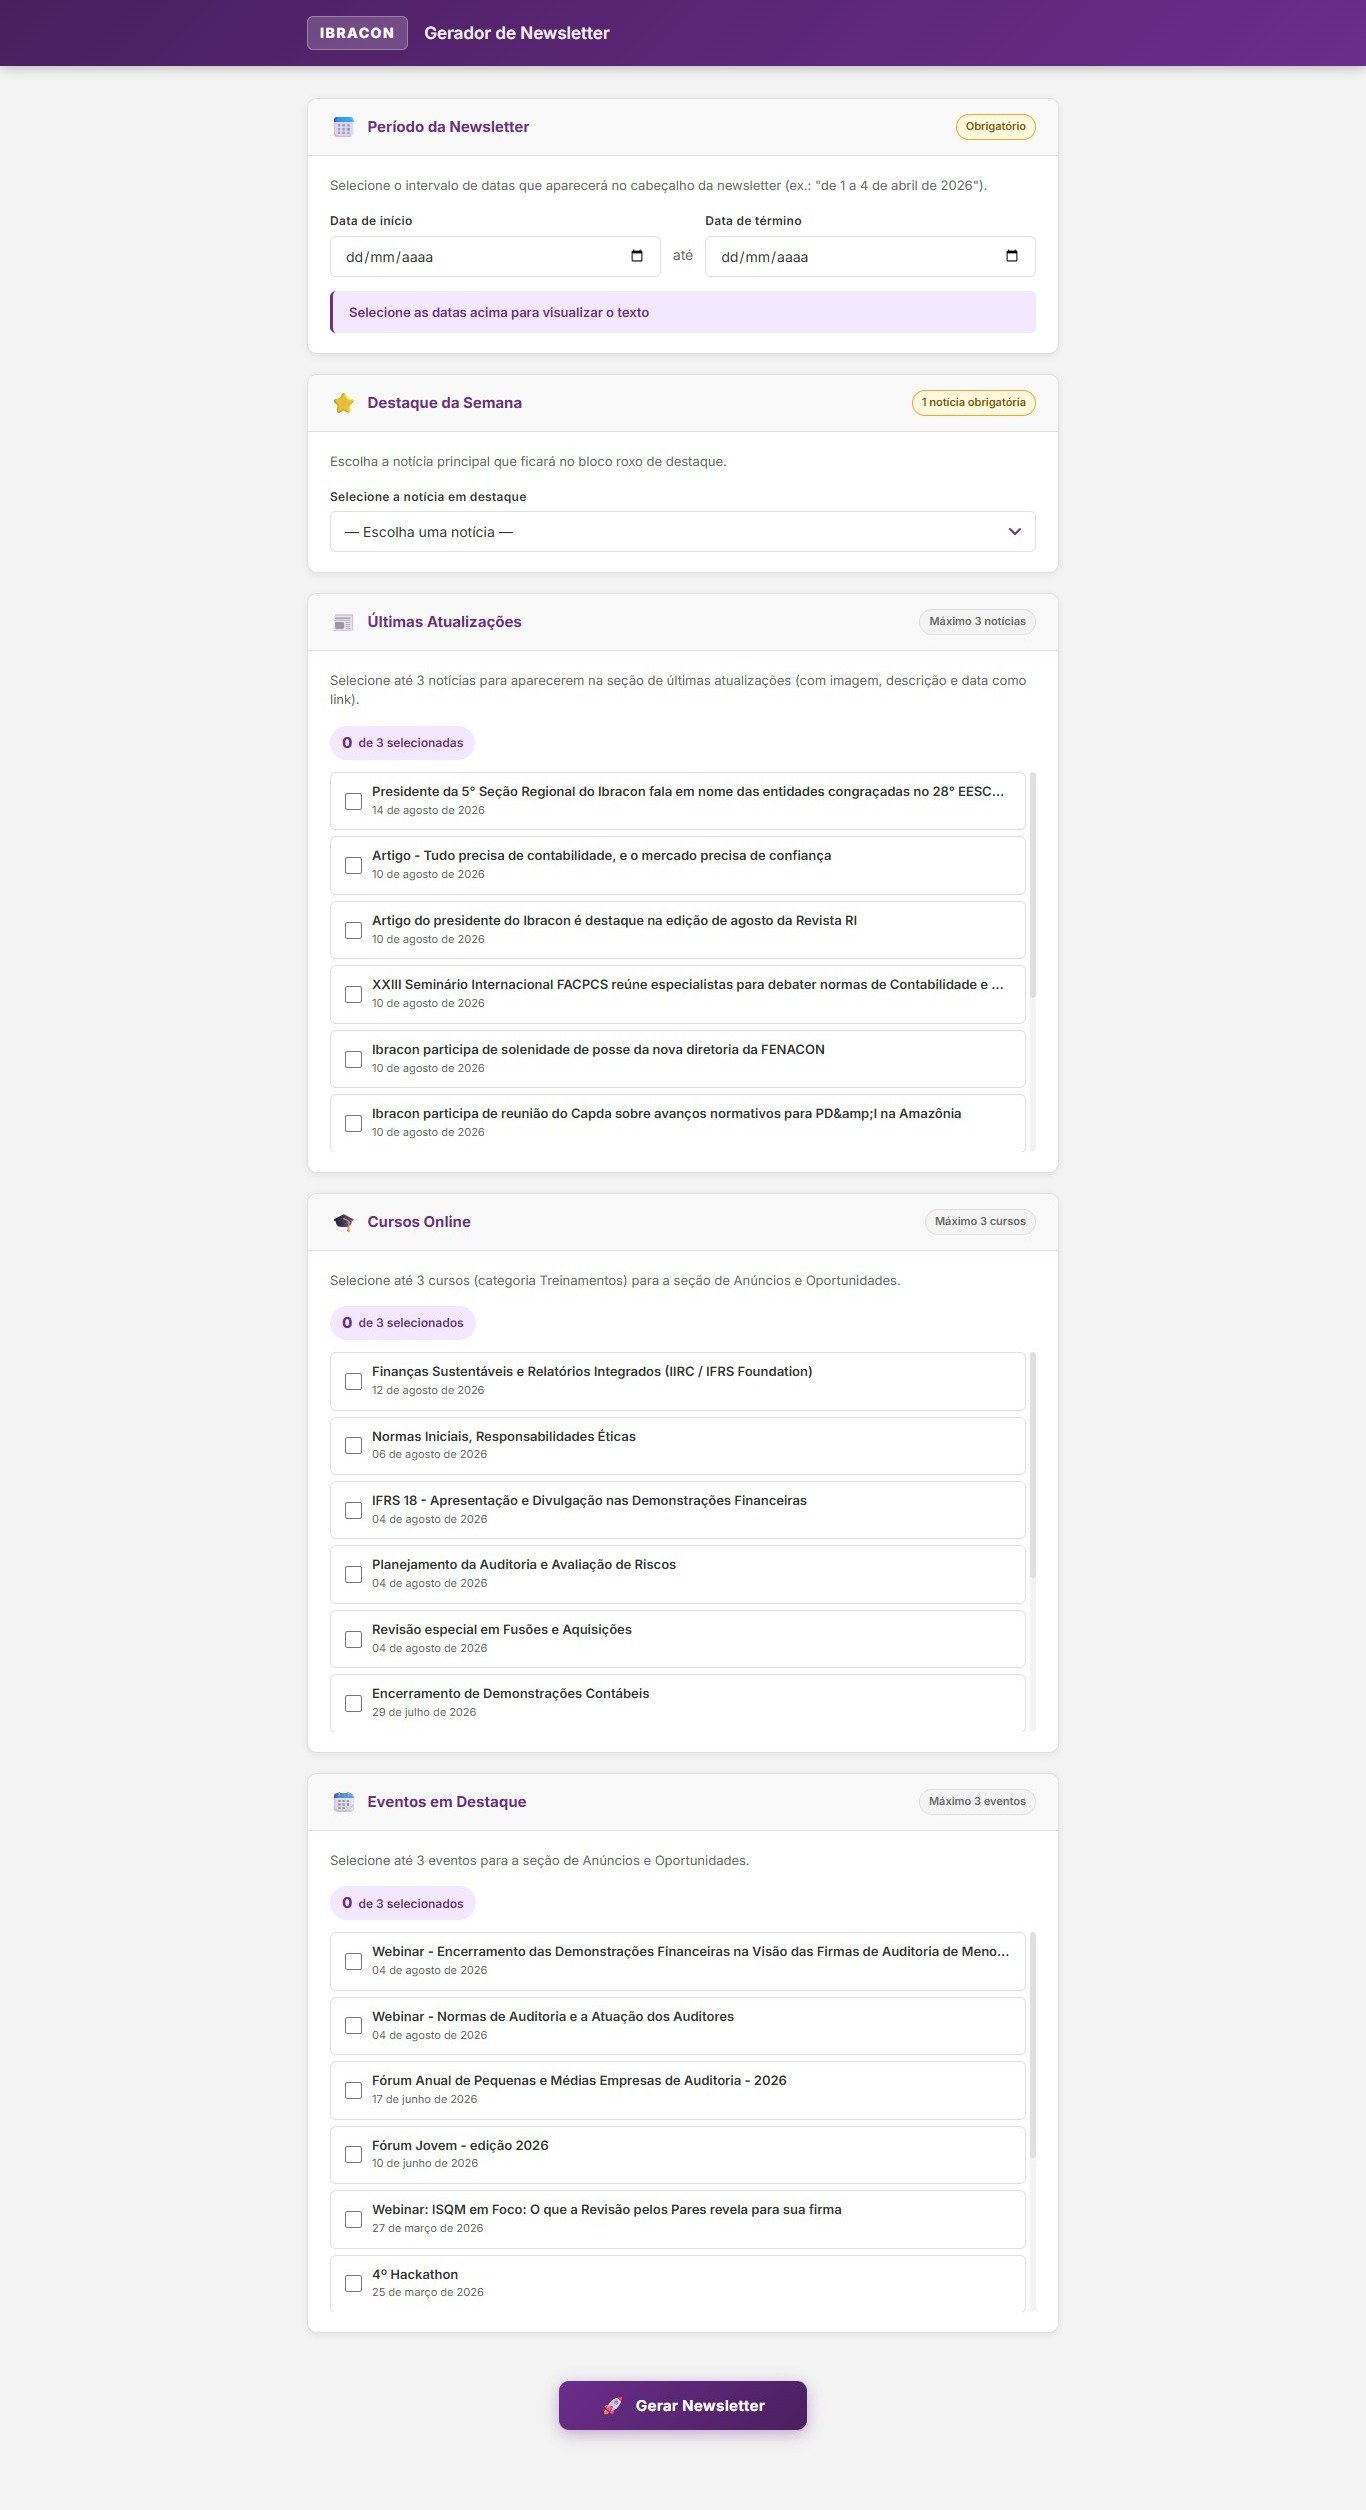Tick the '4º Hackathon' event checkbox

click(353, 2283)
